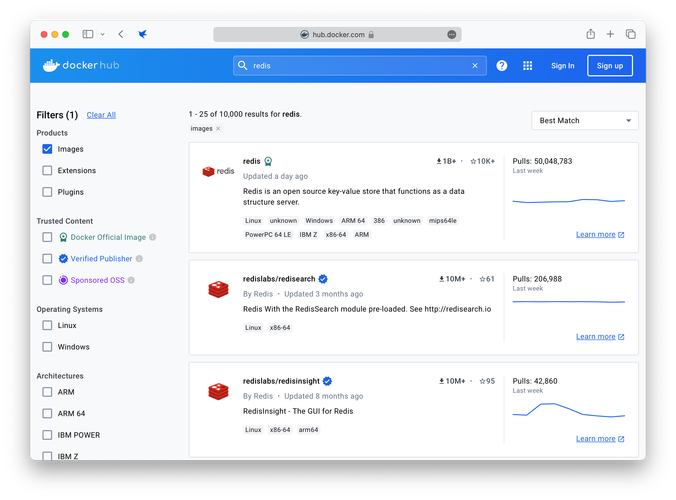This screenshot has height=500, width=676.
Task: Check the ARM 64 architecture filter
Action: 47,414
